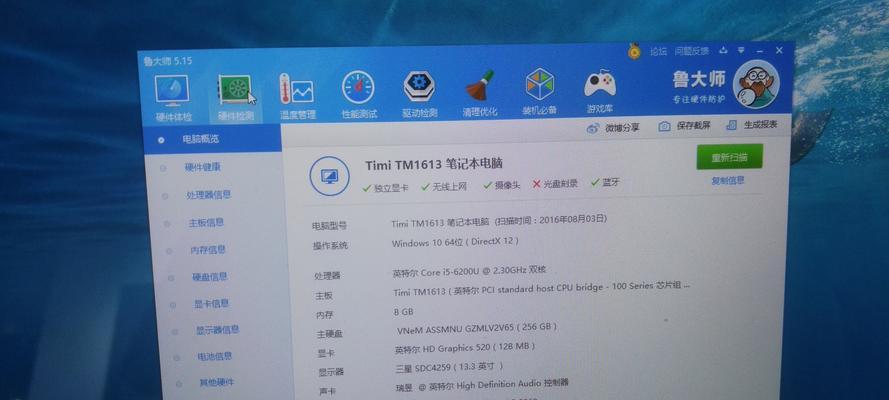Click the round computer monitor icon beside Timi TM1613
This screenshot has height=400, width=889.
329,176
